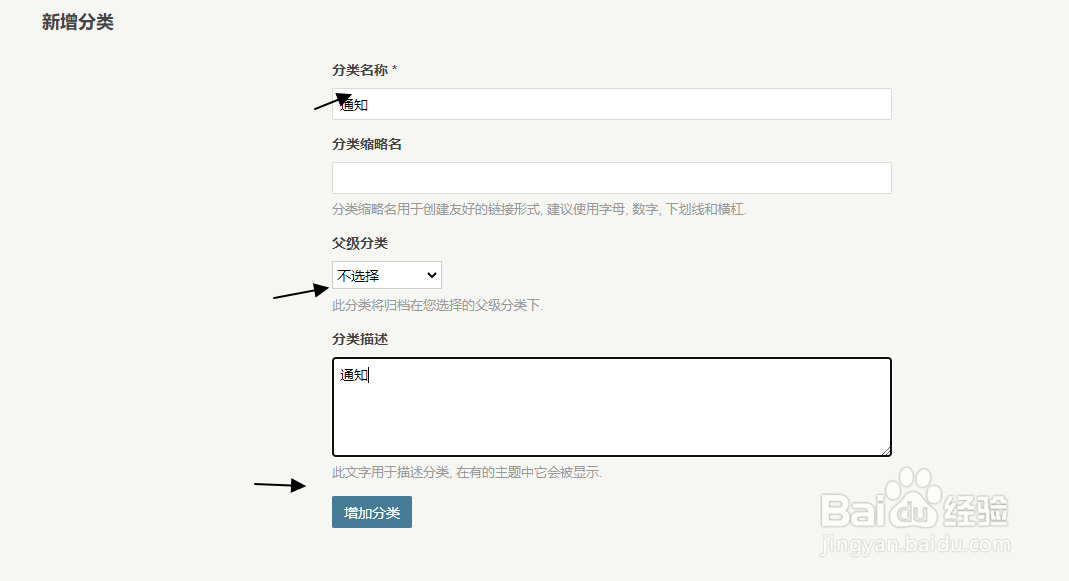1069x581 pixels.
Task: Click the resize grip of the 分类描述 textarea
Action: pyautogui.click(x=885, y=450)
